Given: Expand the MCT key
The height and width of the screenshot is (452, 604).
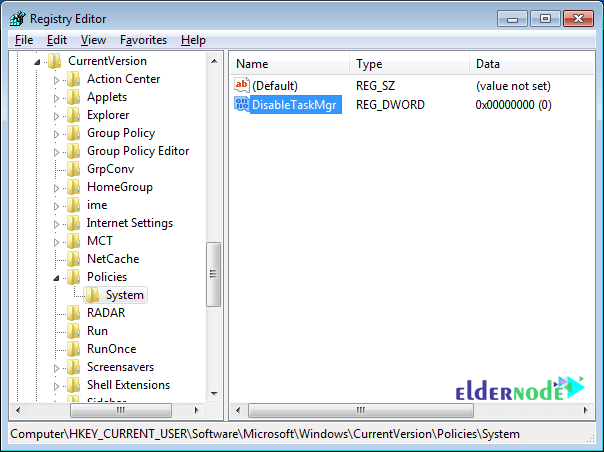Looking at the screenshot, I should coord(56,242).
